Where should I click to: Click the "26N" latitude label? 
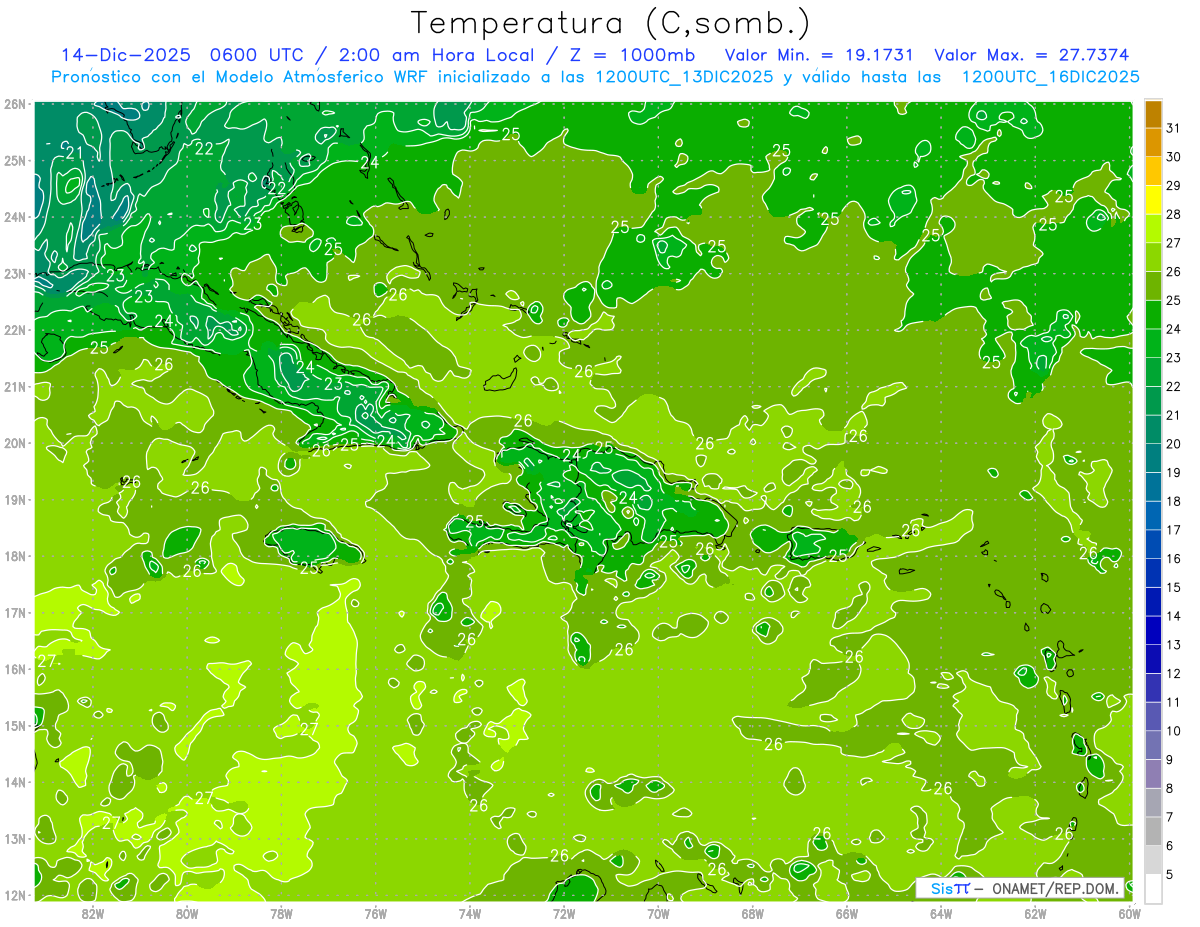(x=15, y=104)
